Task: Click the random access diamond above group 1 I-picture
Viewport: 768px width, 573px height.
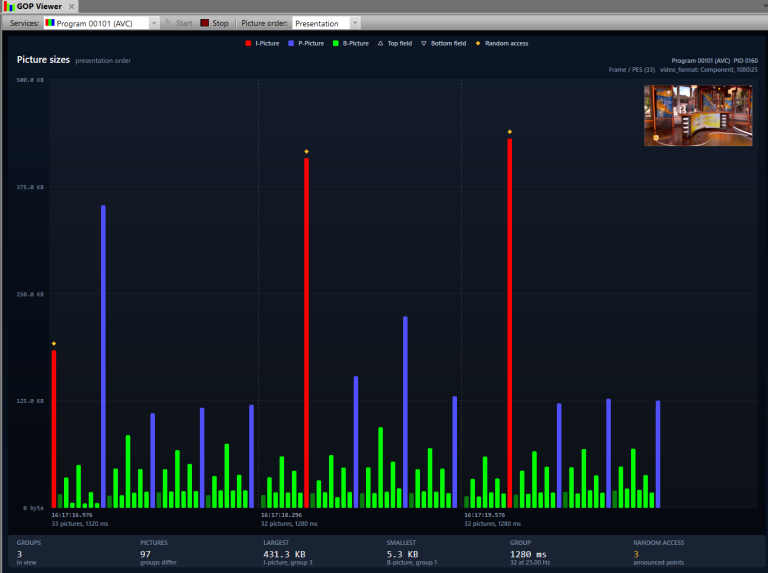Action: [x=54, y=344]
